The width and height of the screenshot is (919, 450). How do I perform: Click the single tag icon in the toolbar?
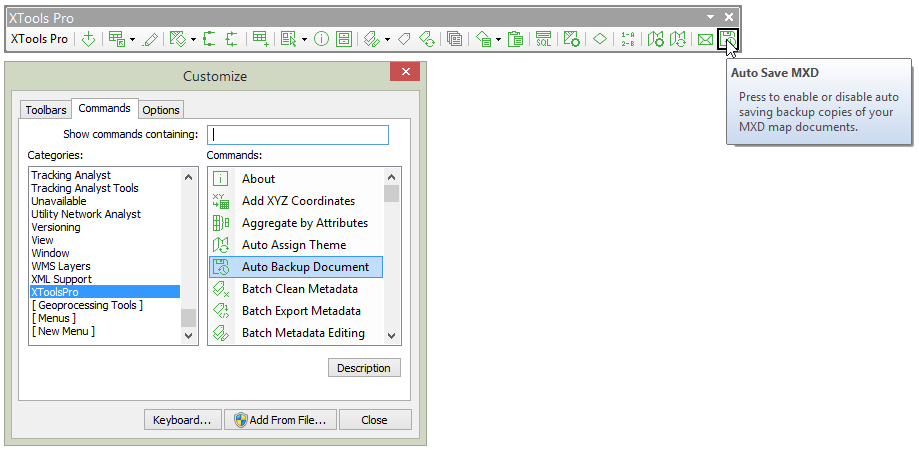click(404, 39)
